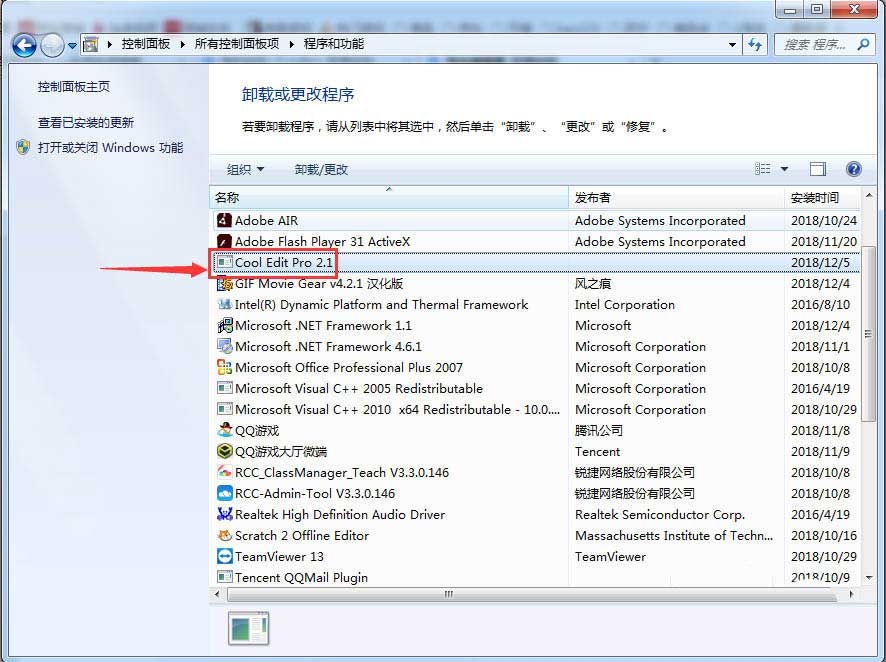
Task: Click the TeamViewer 13 icon
Action: click(x=224, y=556)
